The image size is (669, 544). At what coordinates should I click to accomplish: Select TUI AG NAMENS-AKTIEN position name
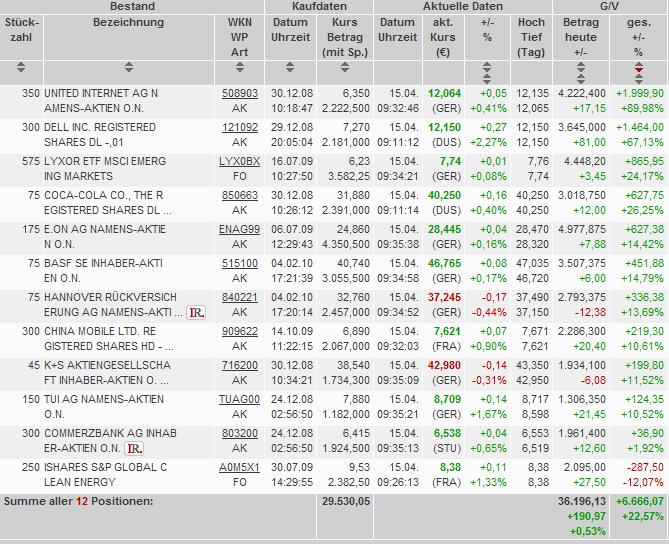104,399
